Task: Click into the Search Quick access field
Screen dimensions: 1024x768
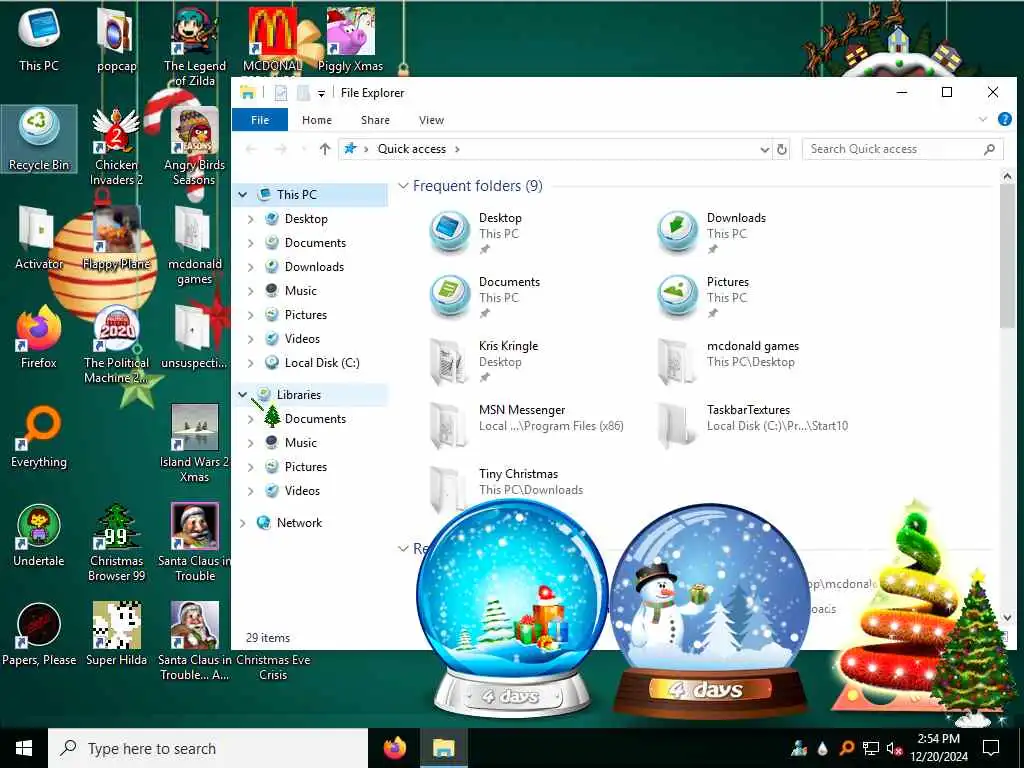Action: (x=902, y=149)
